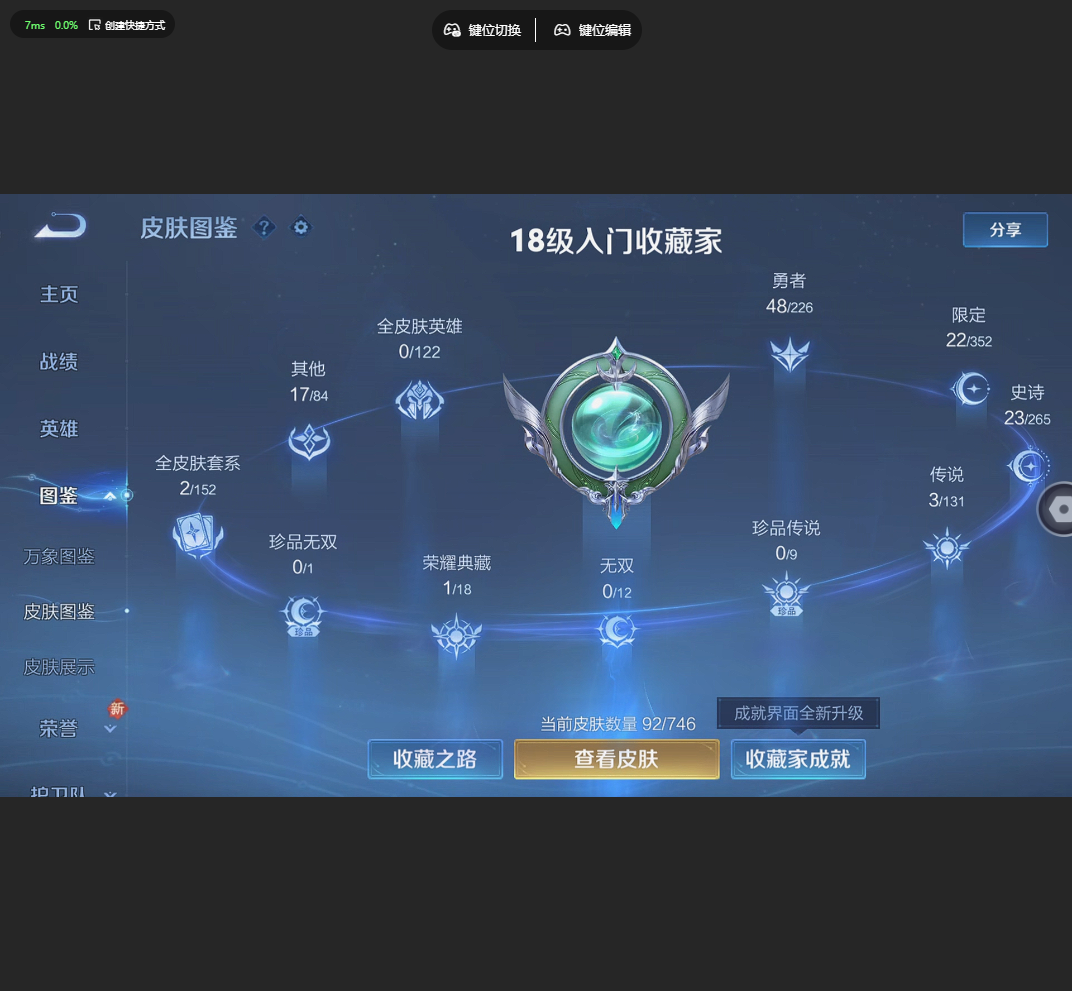Collapse the 图鉴 sidebar section arrow

coord(110,496)
